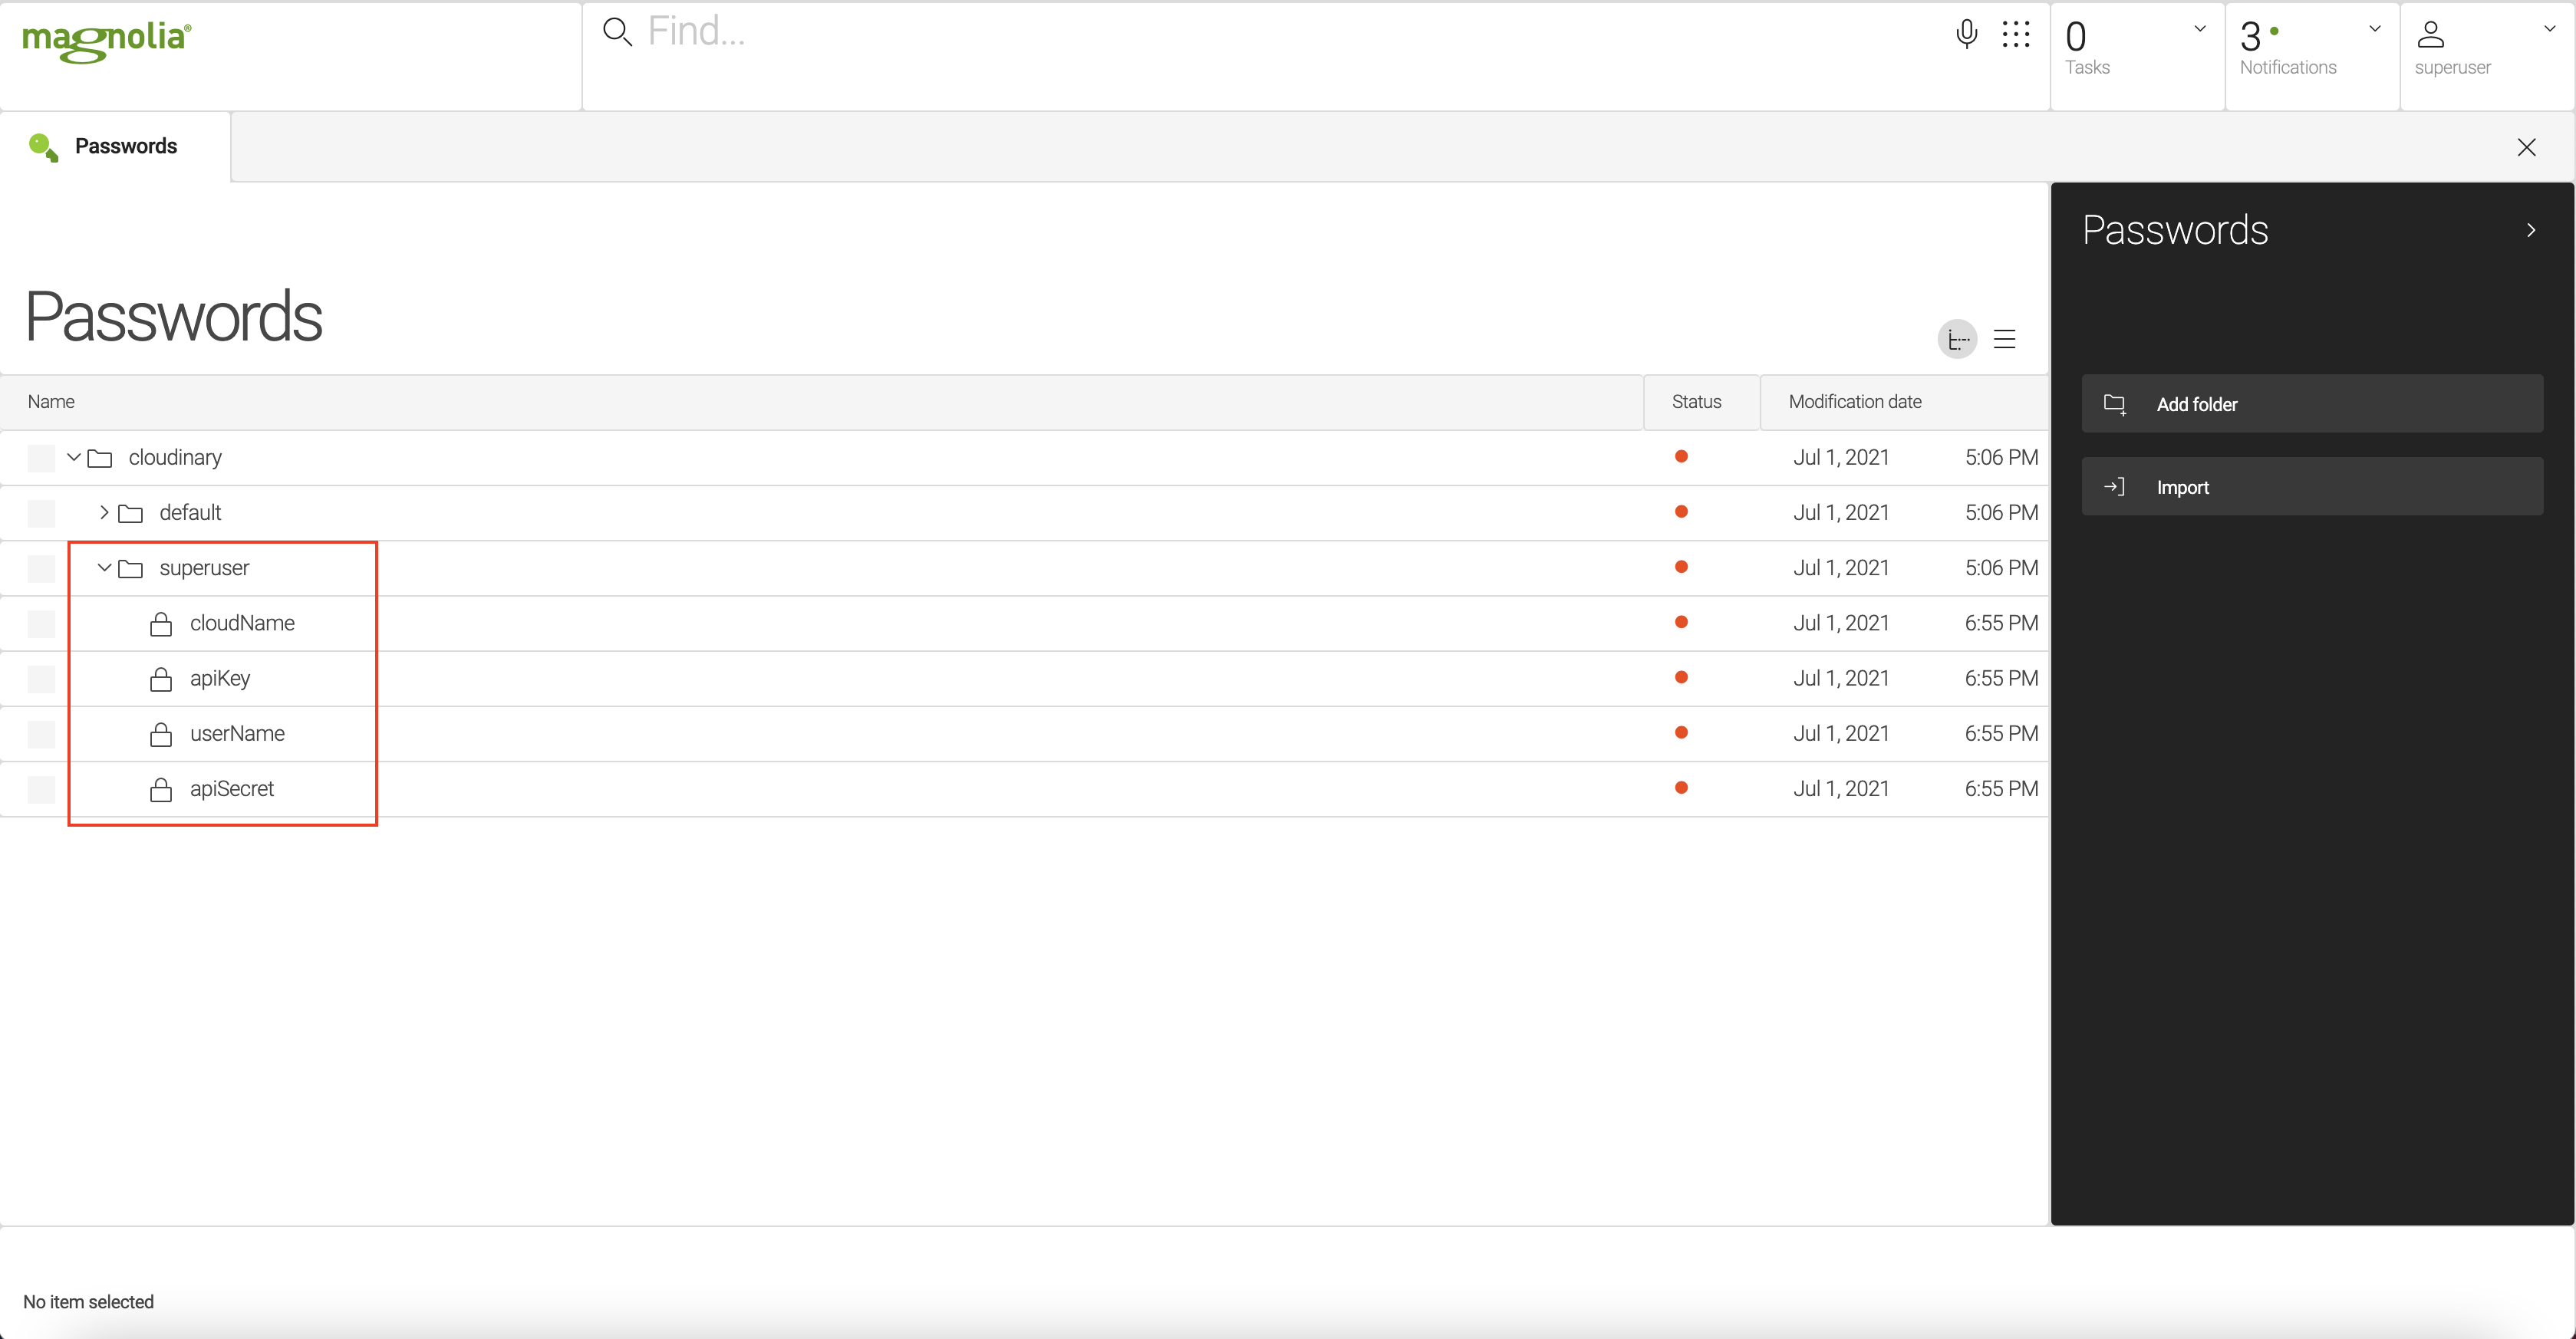Select the cloudName password entry
The image size is (2576, 1339).
click(242, 624)
